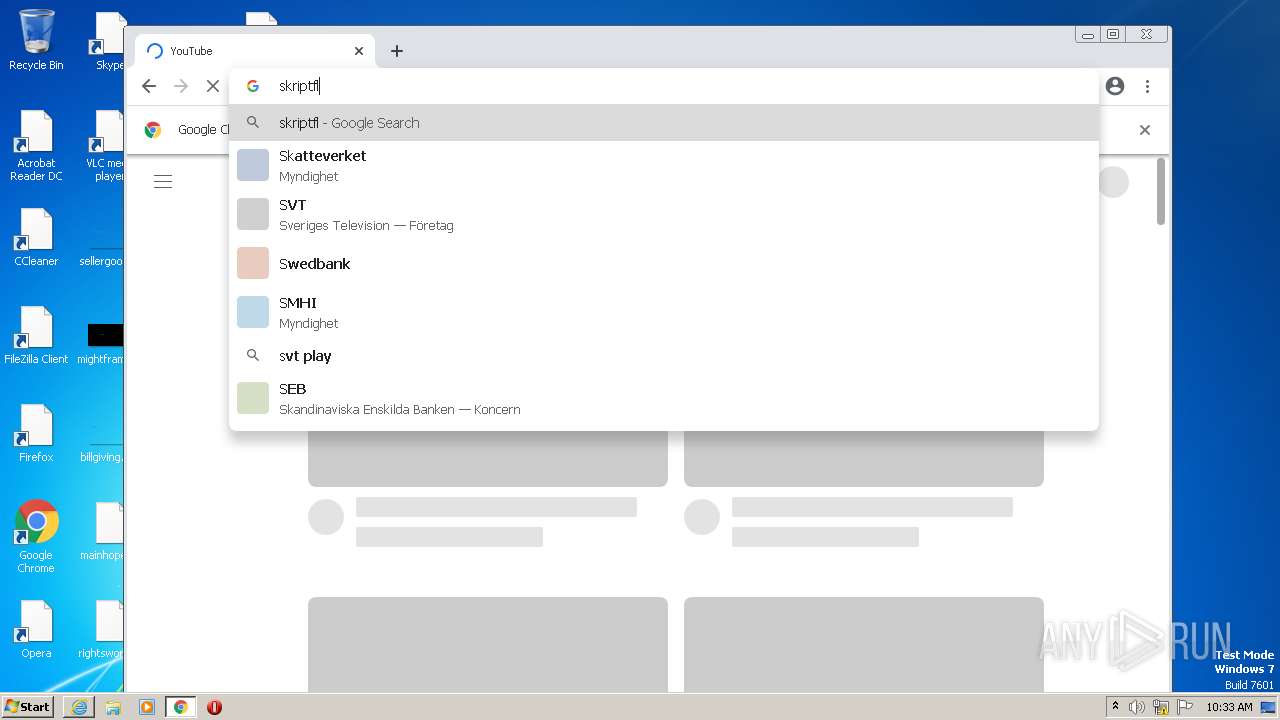Viewport: 1280px width, 720px height.
Task: Click the Google icon in address bar
Action: click(253, 86)
